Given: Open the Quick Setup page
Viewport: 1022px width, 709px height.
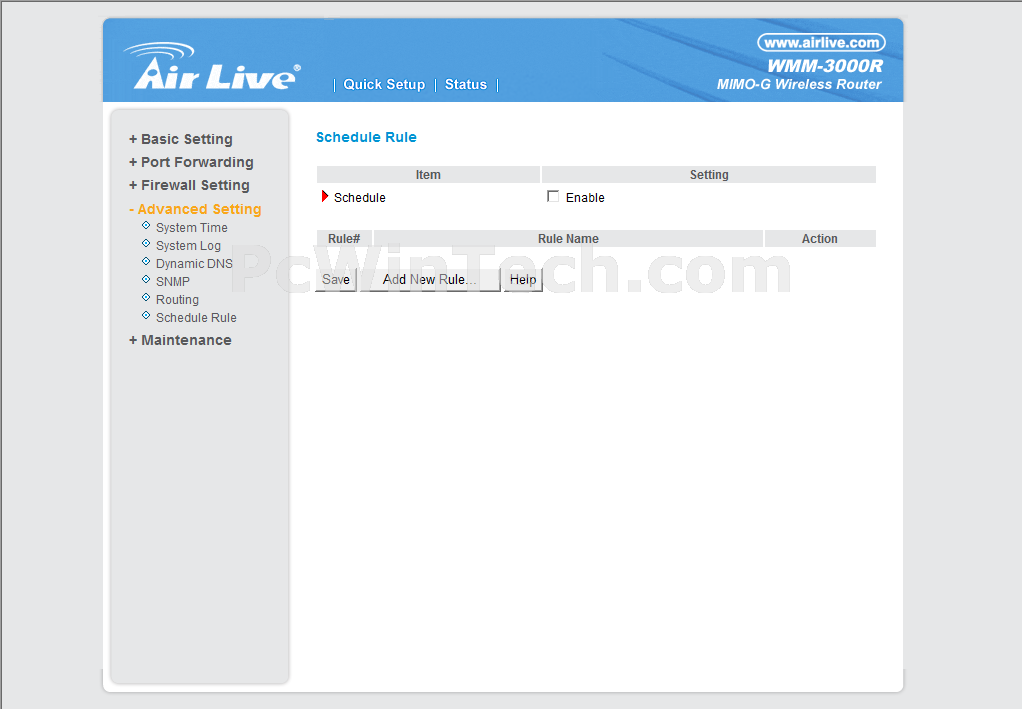Looking at the screenshot, I should [x=384, y=85].
